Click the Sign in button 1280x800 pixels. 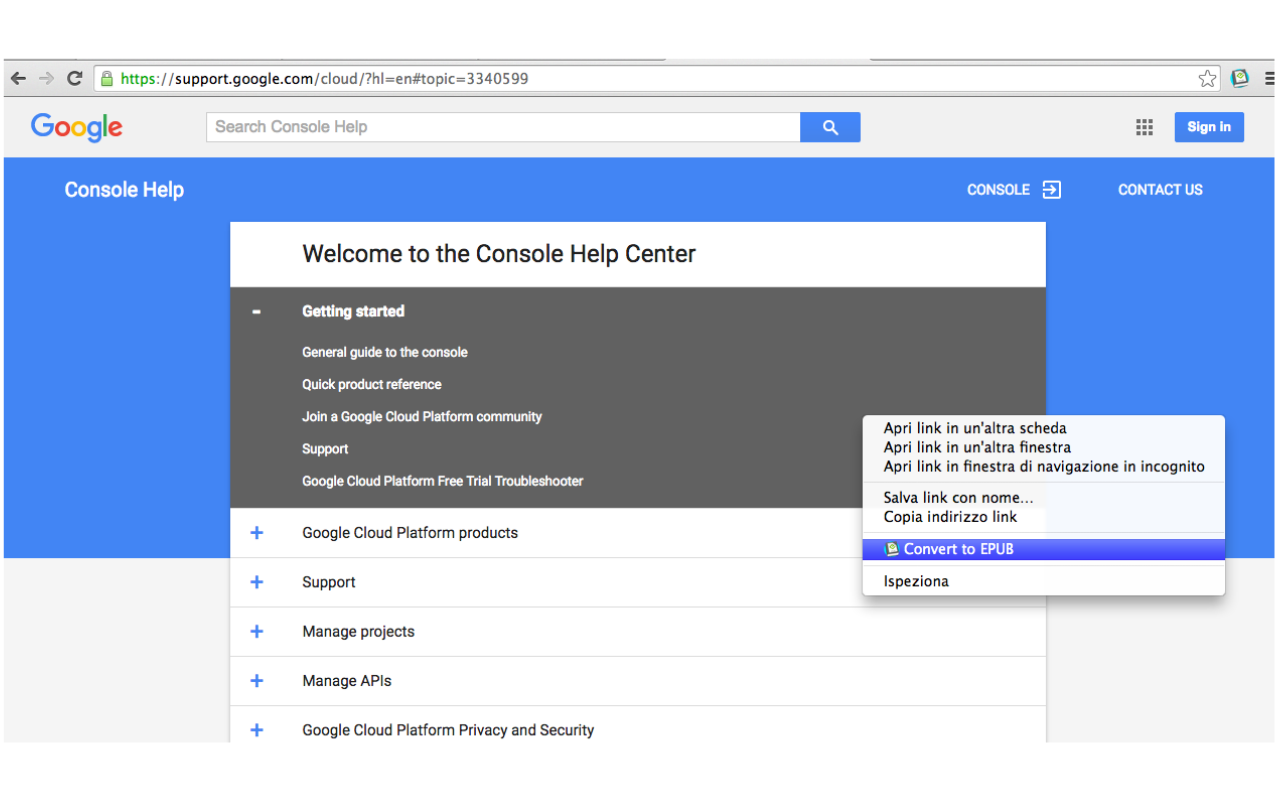(x=1209, y=127)
